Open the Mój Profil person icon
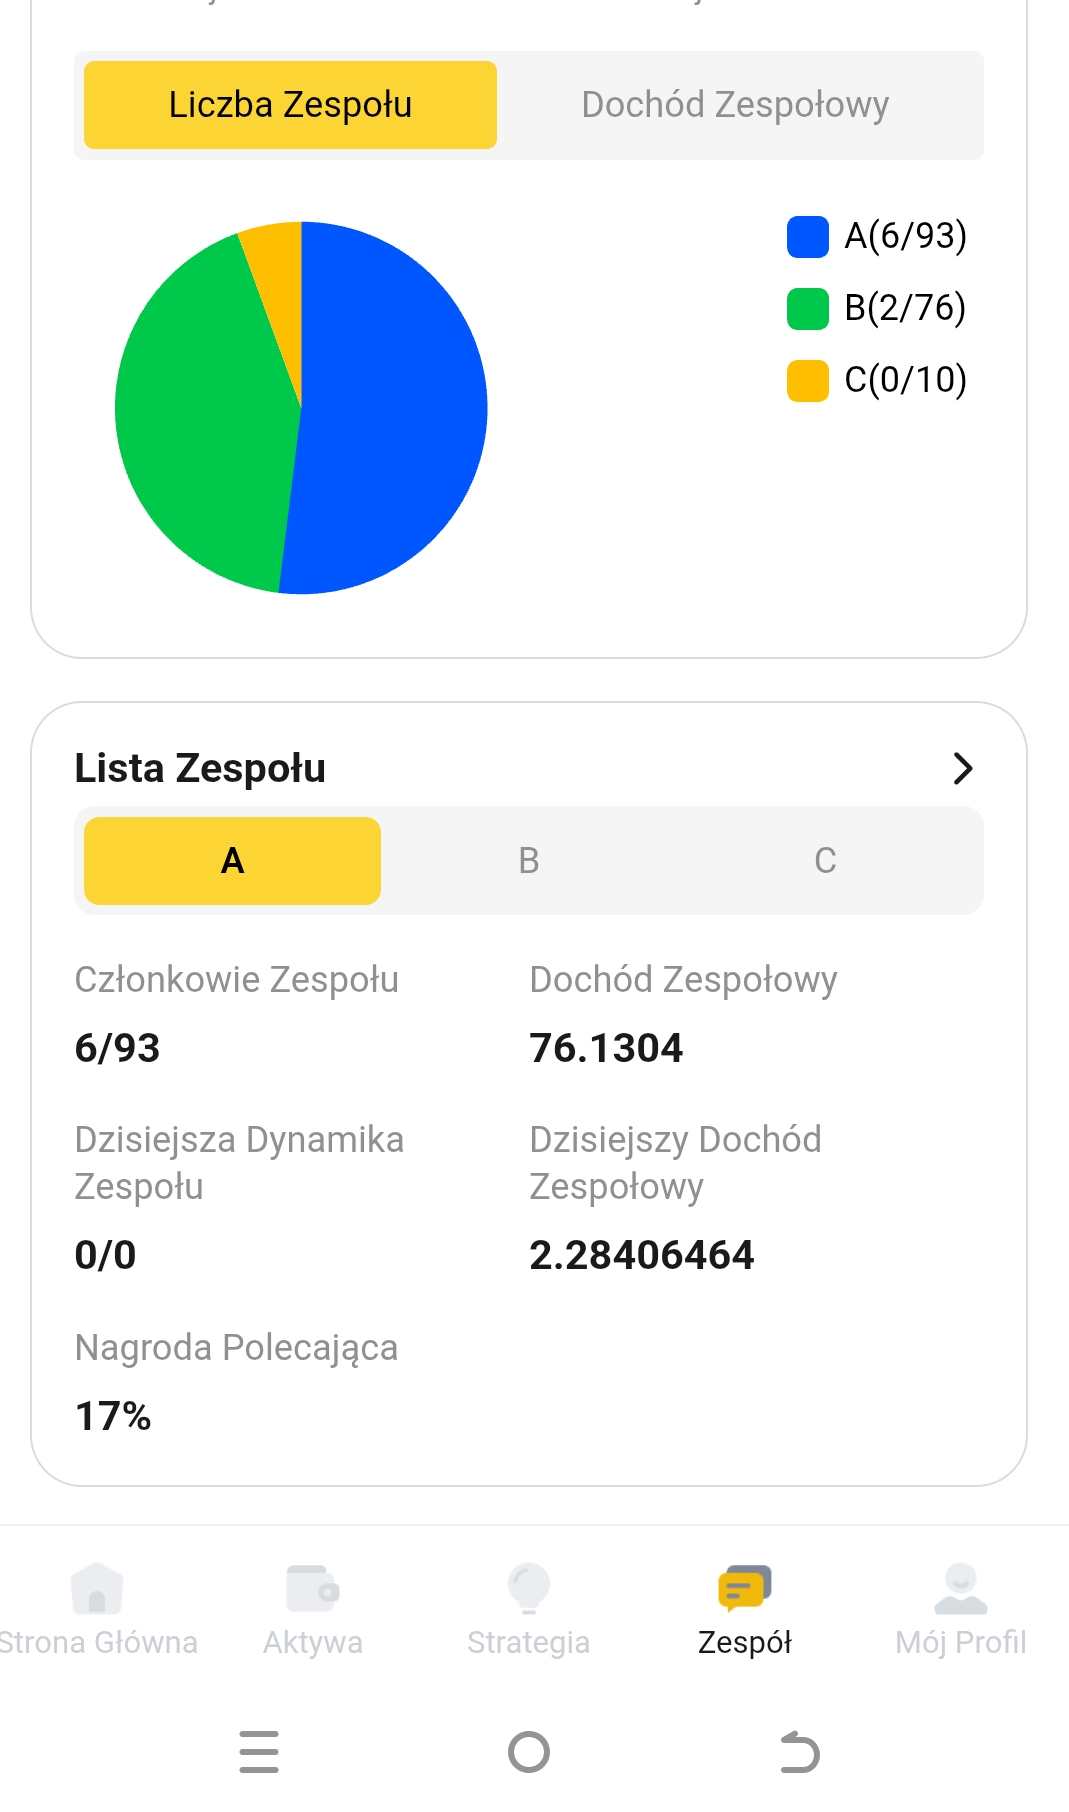 [x=960, y=1588]
